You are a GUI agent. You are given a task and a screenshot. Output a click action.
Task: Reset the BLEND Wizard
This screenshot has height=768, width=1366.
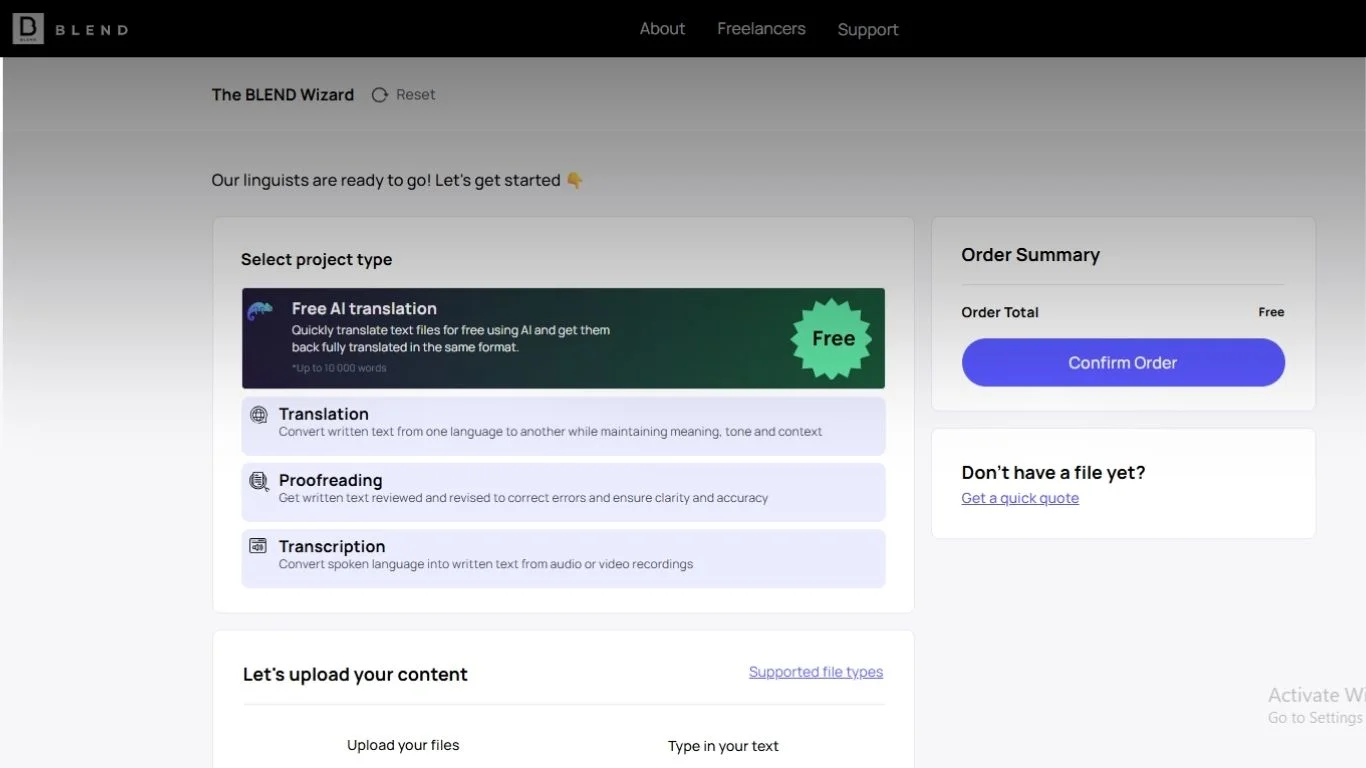[x=404, y=95]
